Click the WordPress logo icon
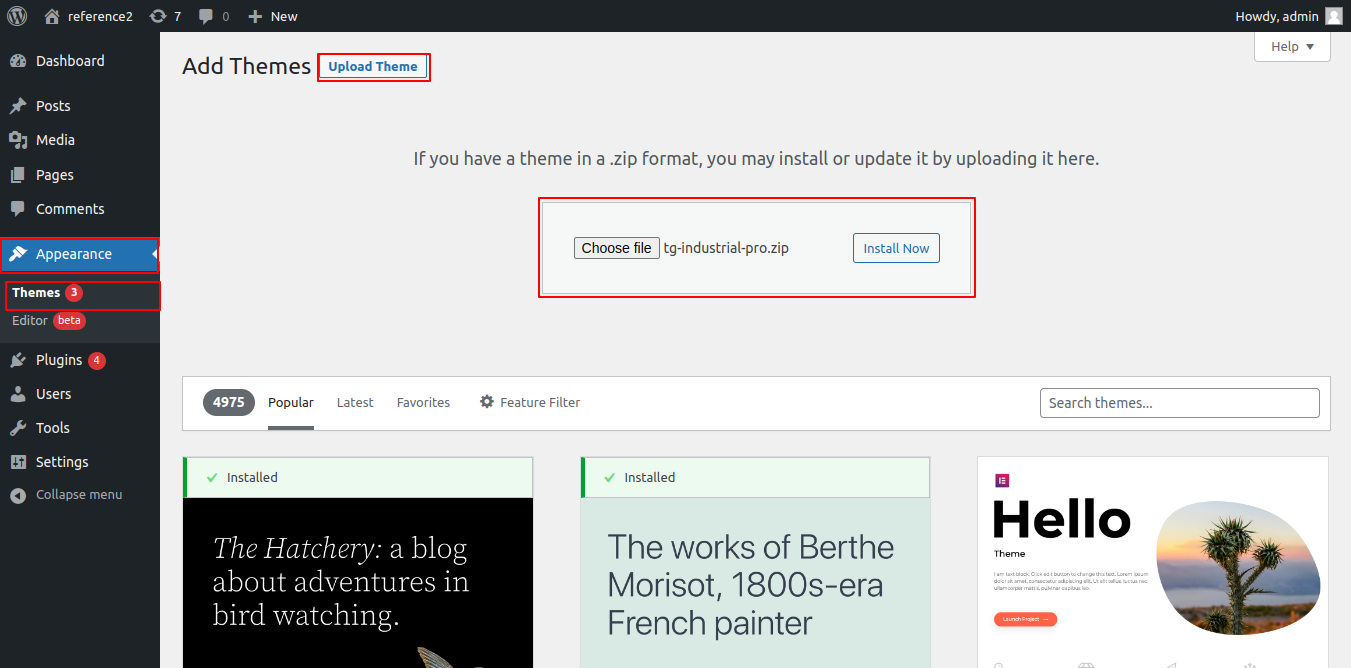The height and width of the screenshot is (668, 1351). [x=17, y=16]
